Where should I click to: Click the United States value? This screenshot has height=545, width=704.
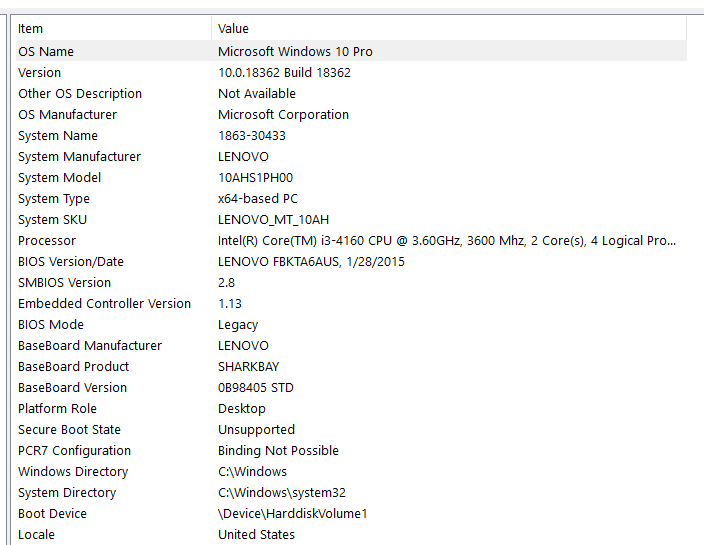pyautogui.click(x=256, y=535)
